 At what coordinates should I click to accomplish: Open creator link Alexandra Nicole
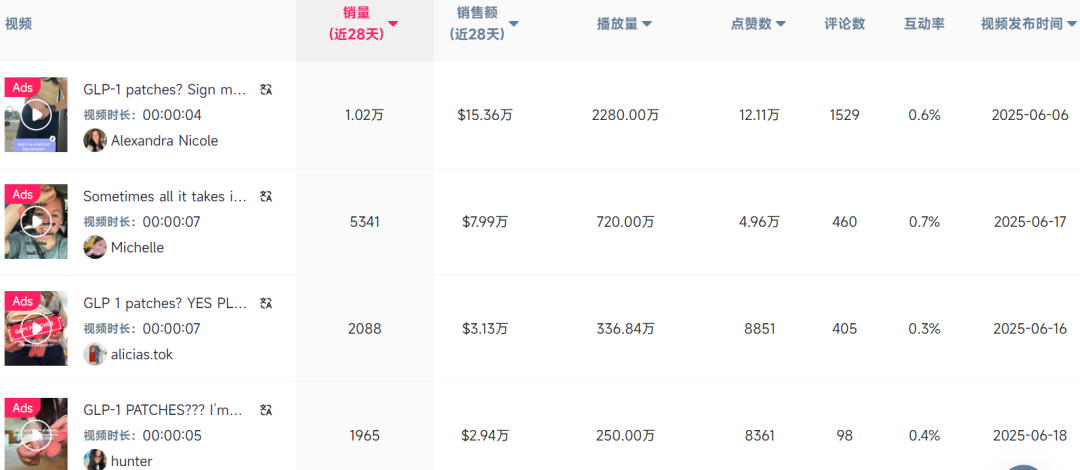[x=164, y=141]
